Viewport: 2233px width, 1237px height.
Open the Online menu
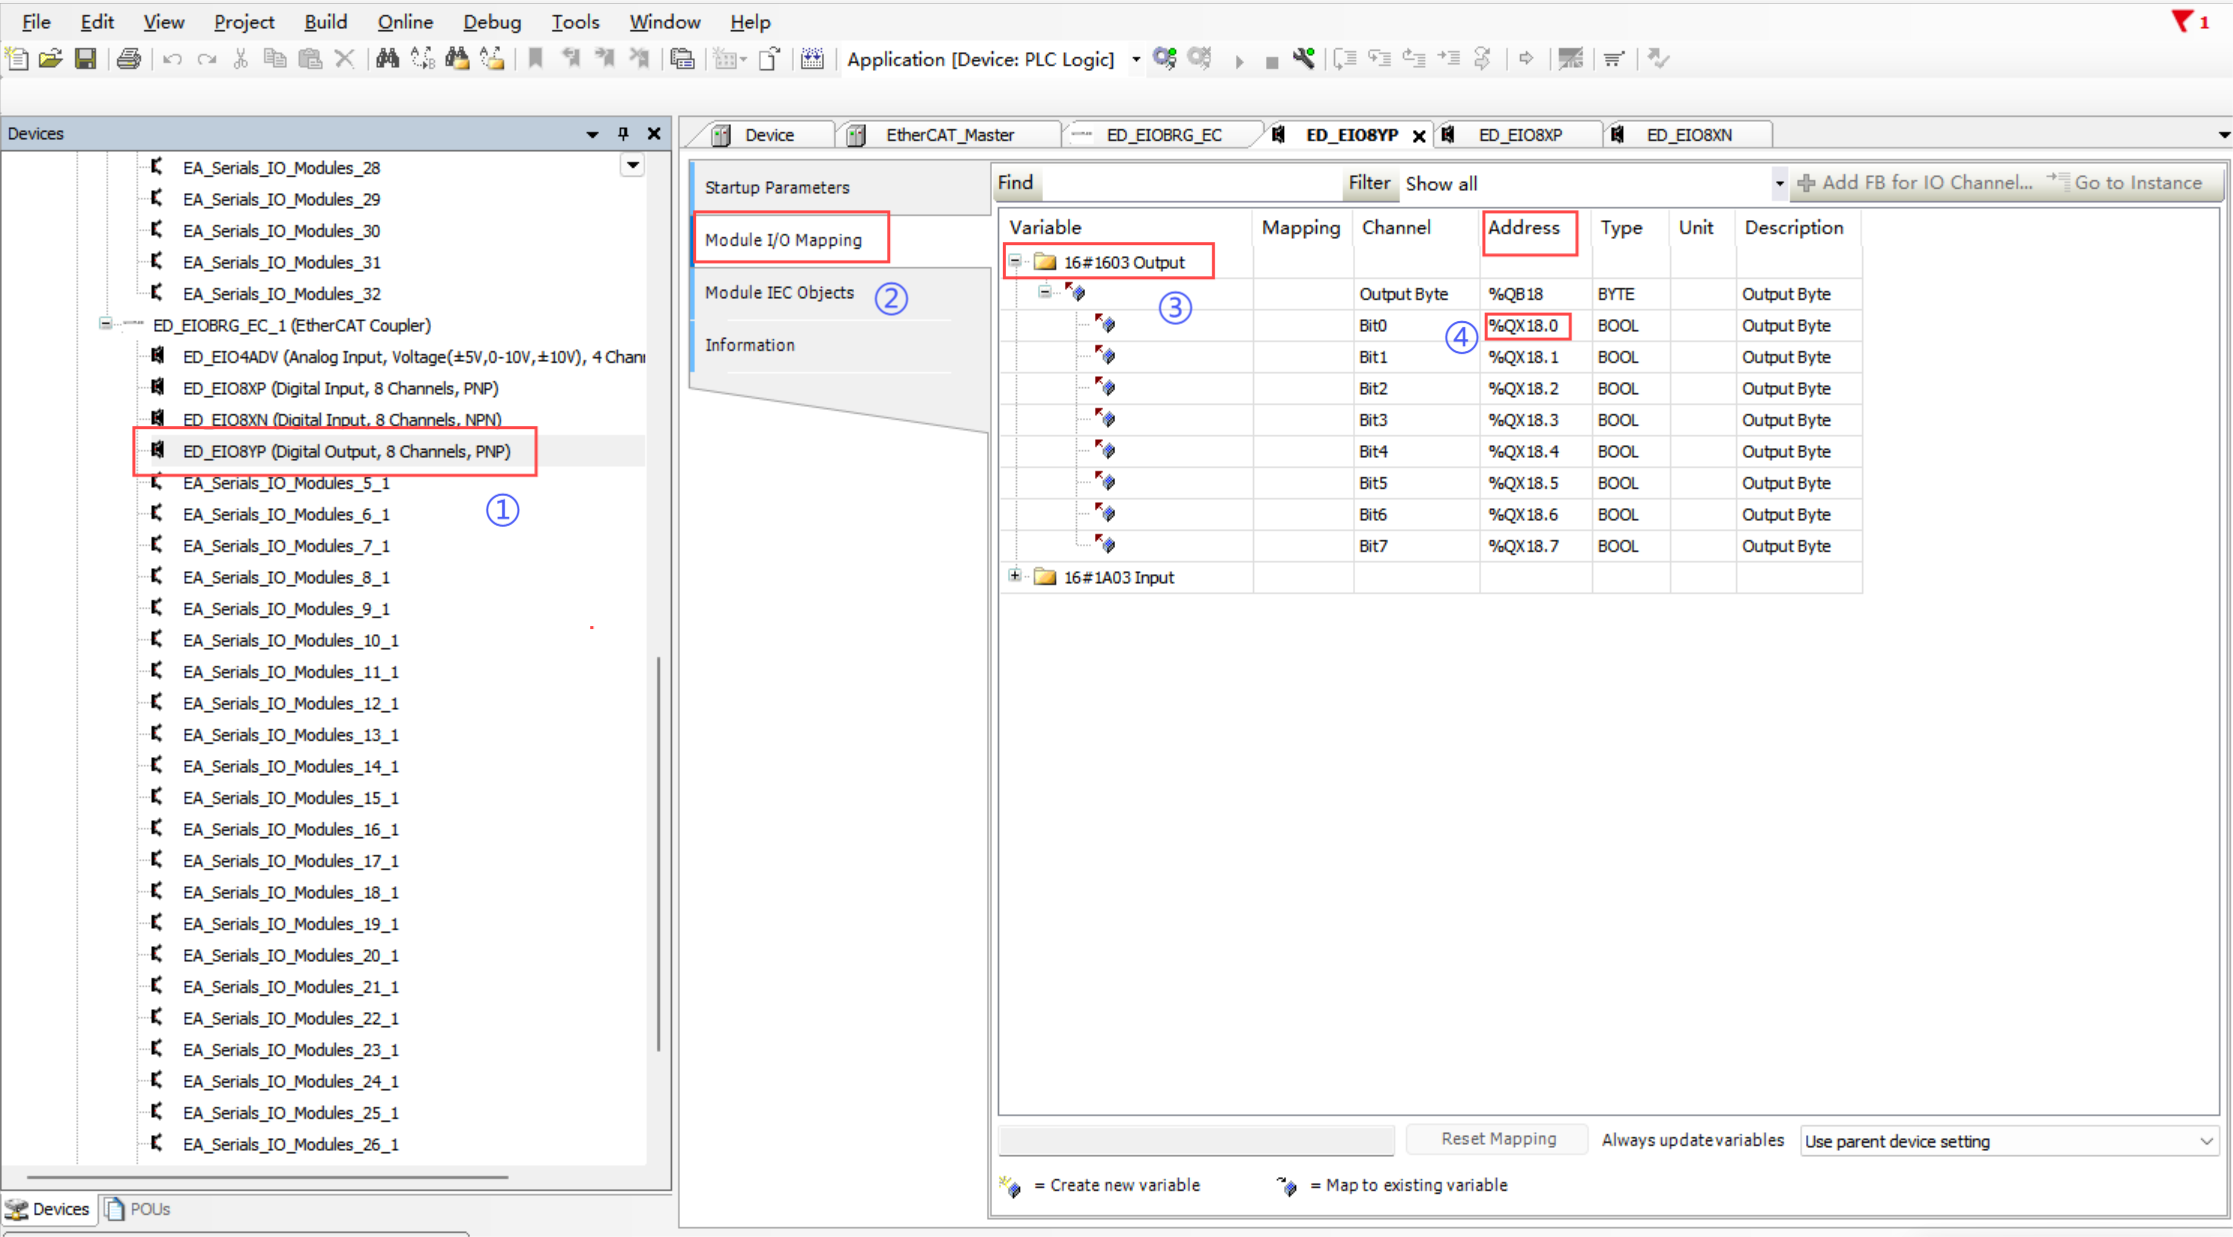pos(404,22)
